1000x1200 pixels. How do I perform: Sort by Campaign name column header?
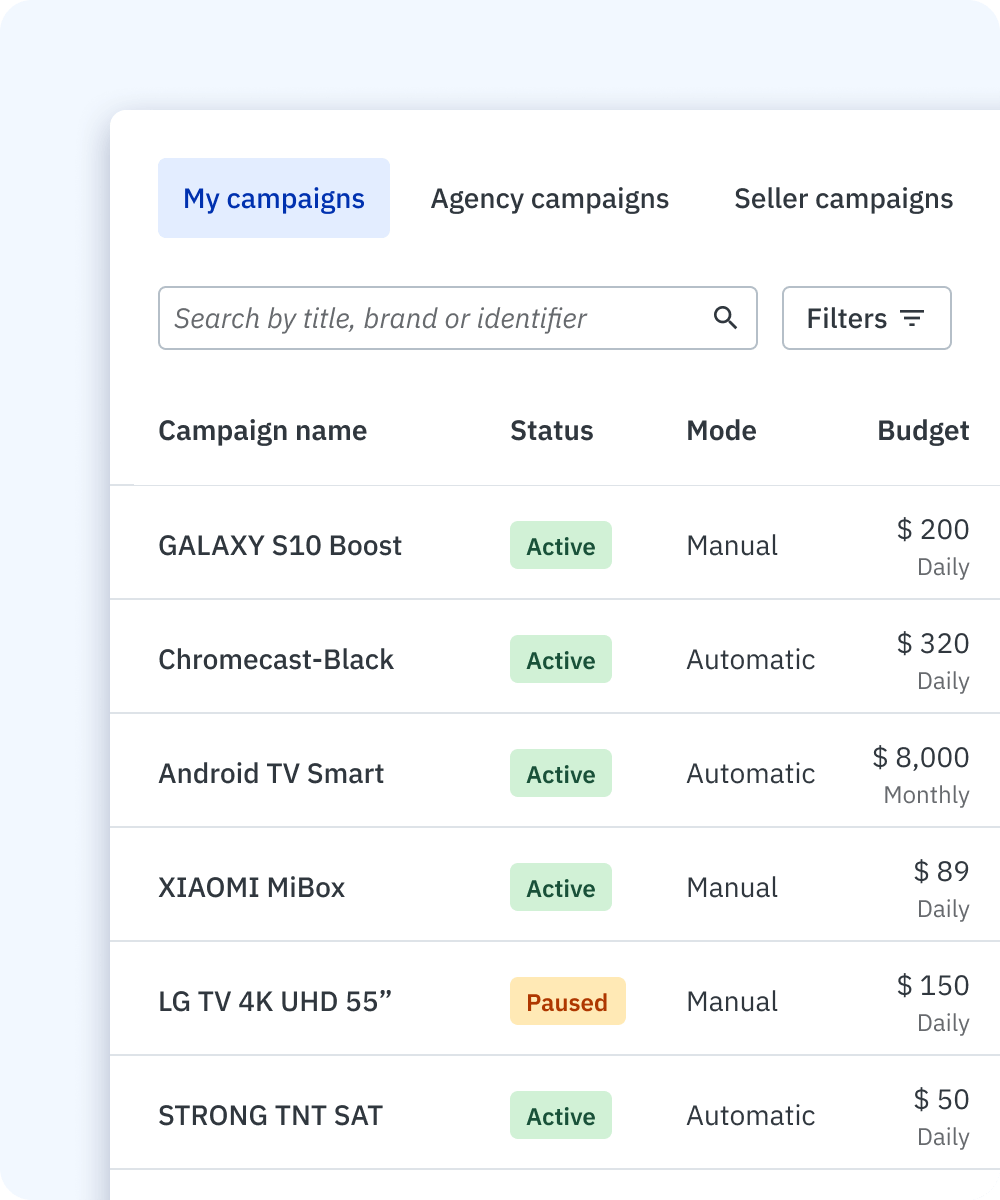[262, 431]
